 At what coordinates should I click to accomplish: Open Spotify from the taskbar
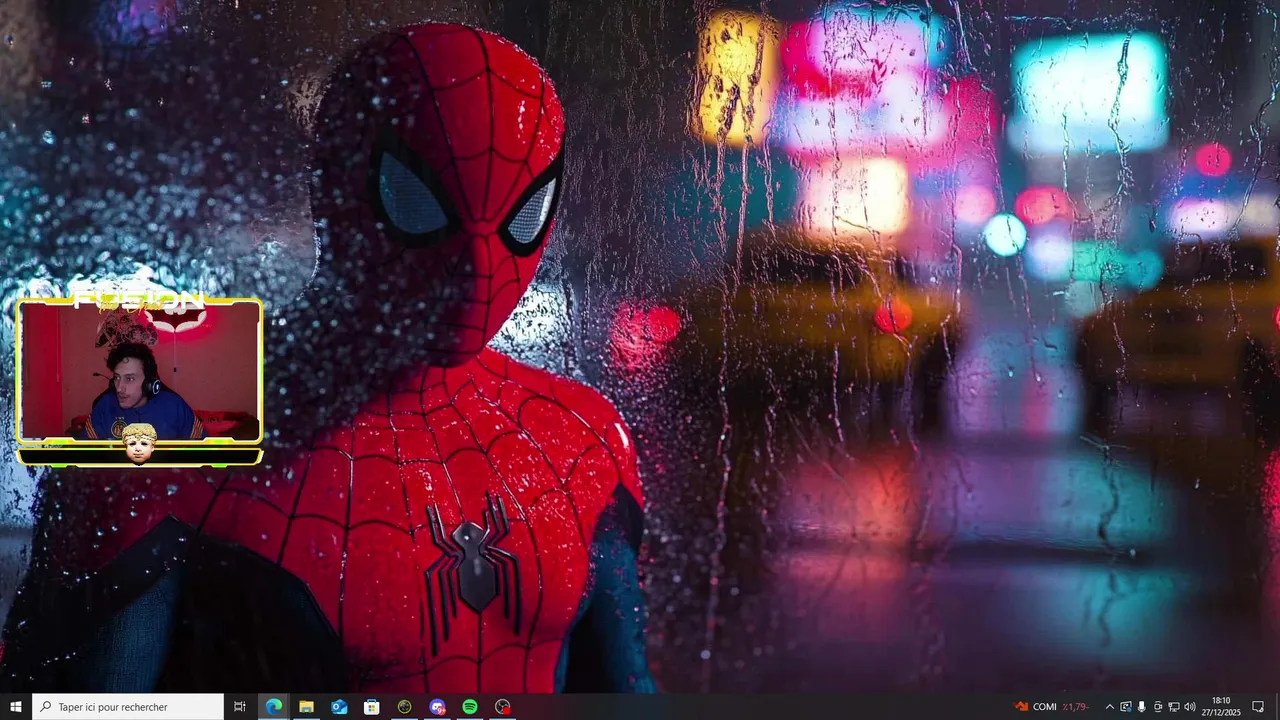(x=470, y=706)
